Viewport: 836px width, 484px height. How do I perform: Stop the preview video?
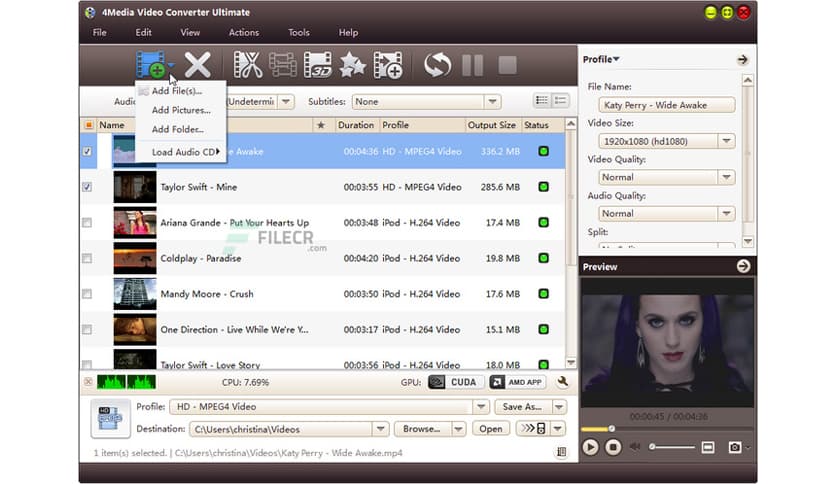click(613, 447)
